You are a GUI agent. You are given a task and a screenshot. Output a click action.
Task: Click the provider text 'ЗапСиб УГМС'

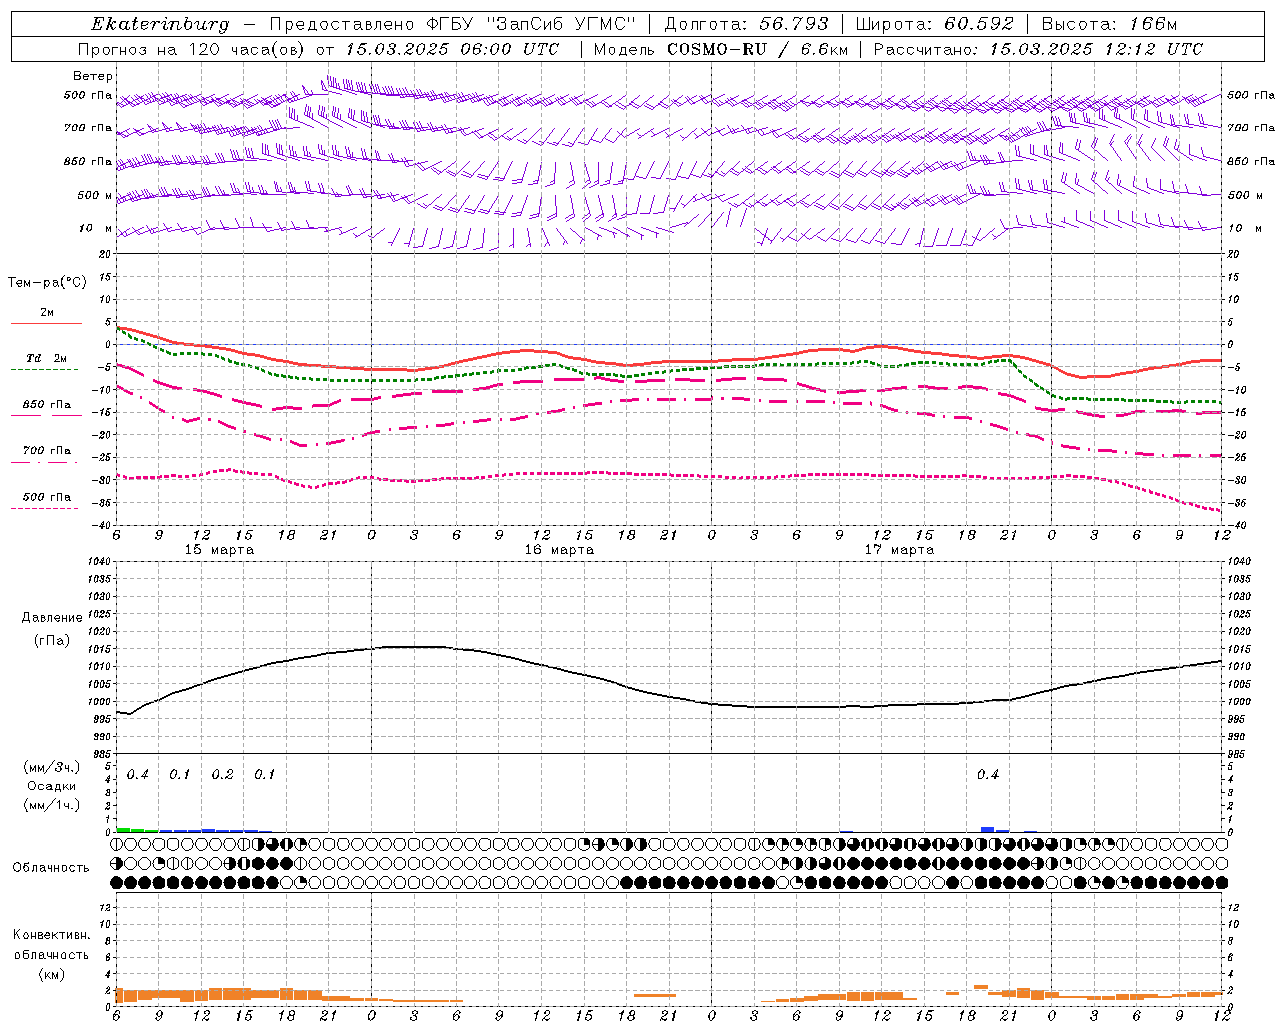point(560,24)
